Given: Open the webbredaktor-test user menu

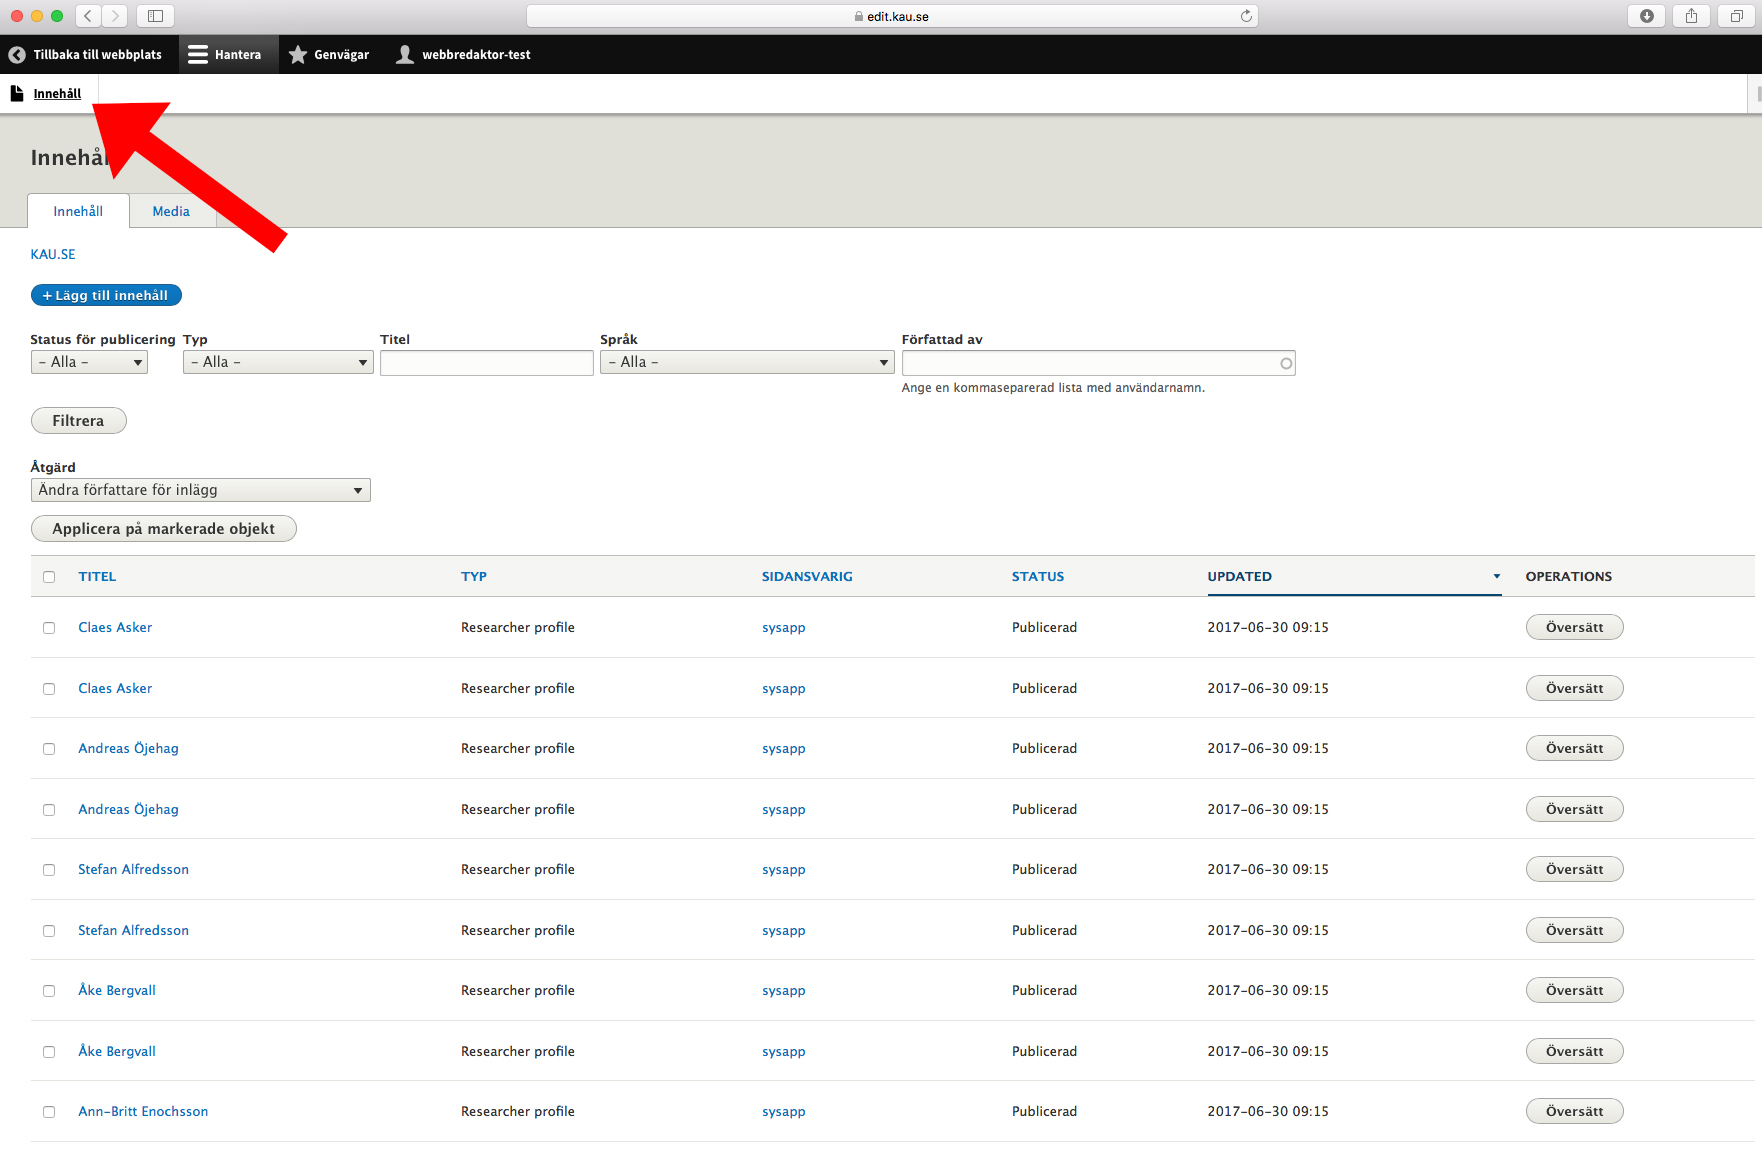Looking at the screenshot, I should pos(463,55).
